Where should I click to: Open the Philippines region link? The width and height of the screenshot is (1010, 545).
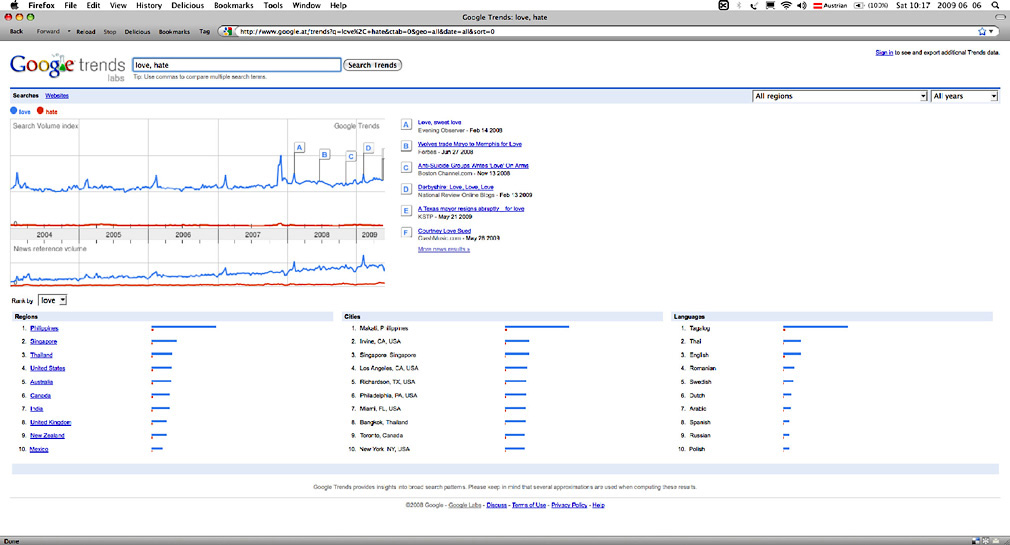pos(44,328)
